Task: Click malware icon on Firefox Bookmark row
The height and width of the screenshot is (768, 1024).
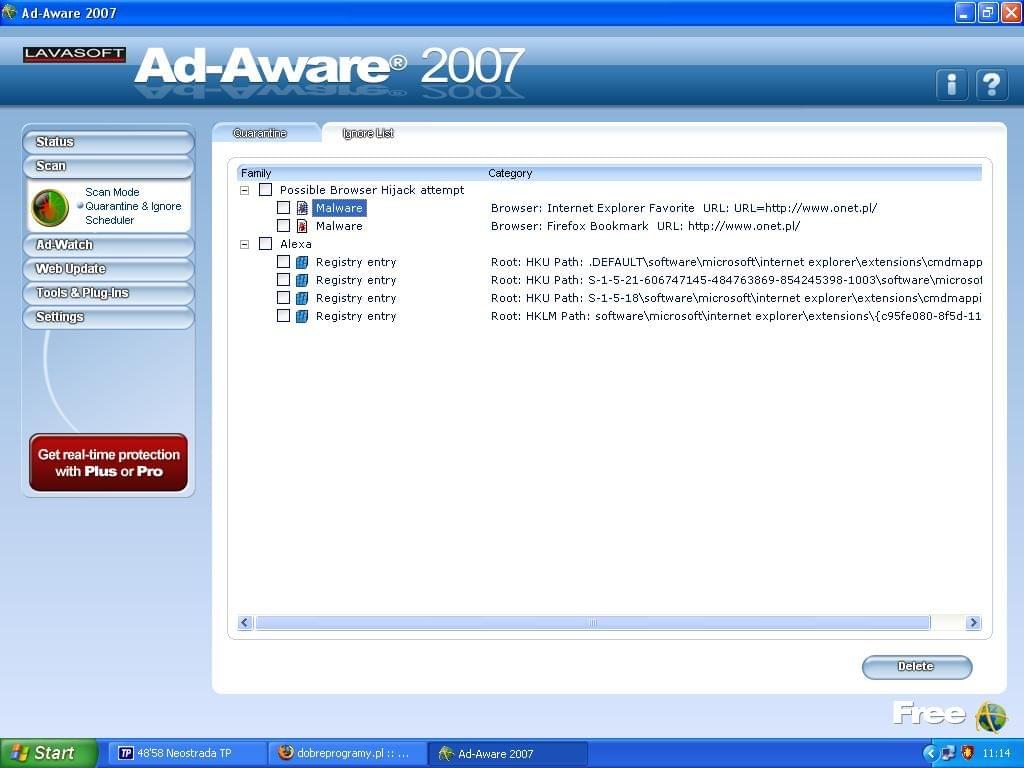Action: tap(302, 226)
